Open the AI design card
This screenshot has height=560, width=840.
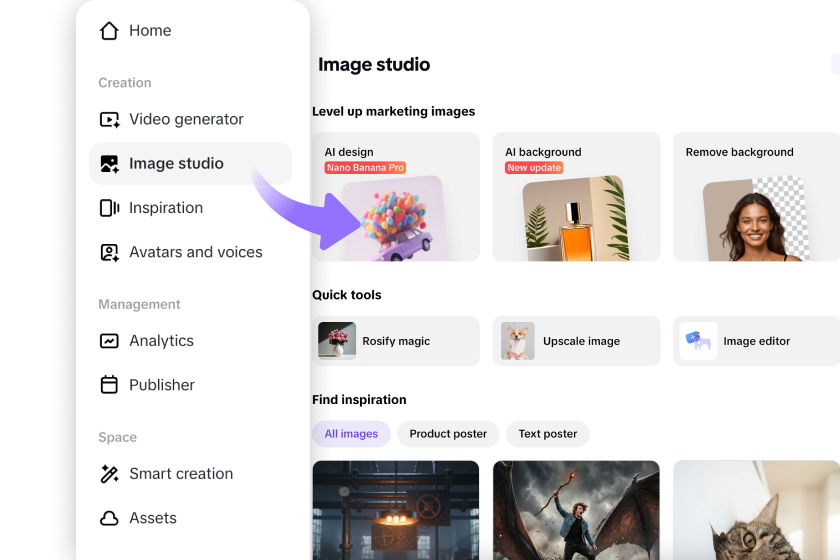396,197
